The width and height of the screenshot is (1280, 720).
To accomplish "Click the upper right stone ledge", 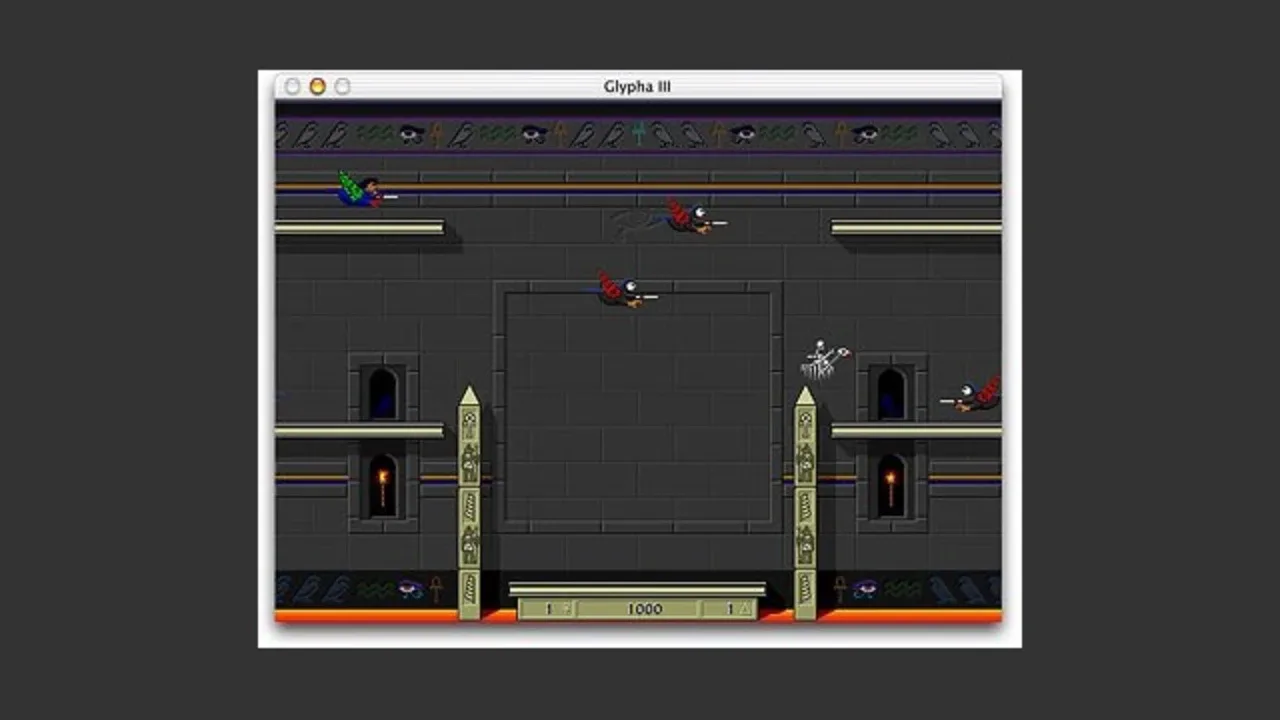I will (916, 228).
